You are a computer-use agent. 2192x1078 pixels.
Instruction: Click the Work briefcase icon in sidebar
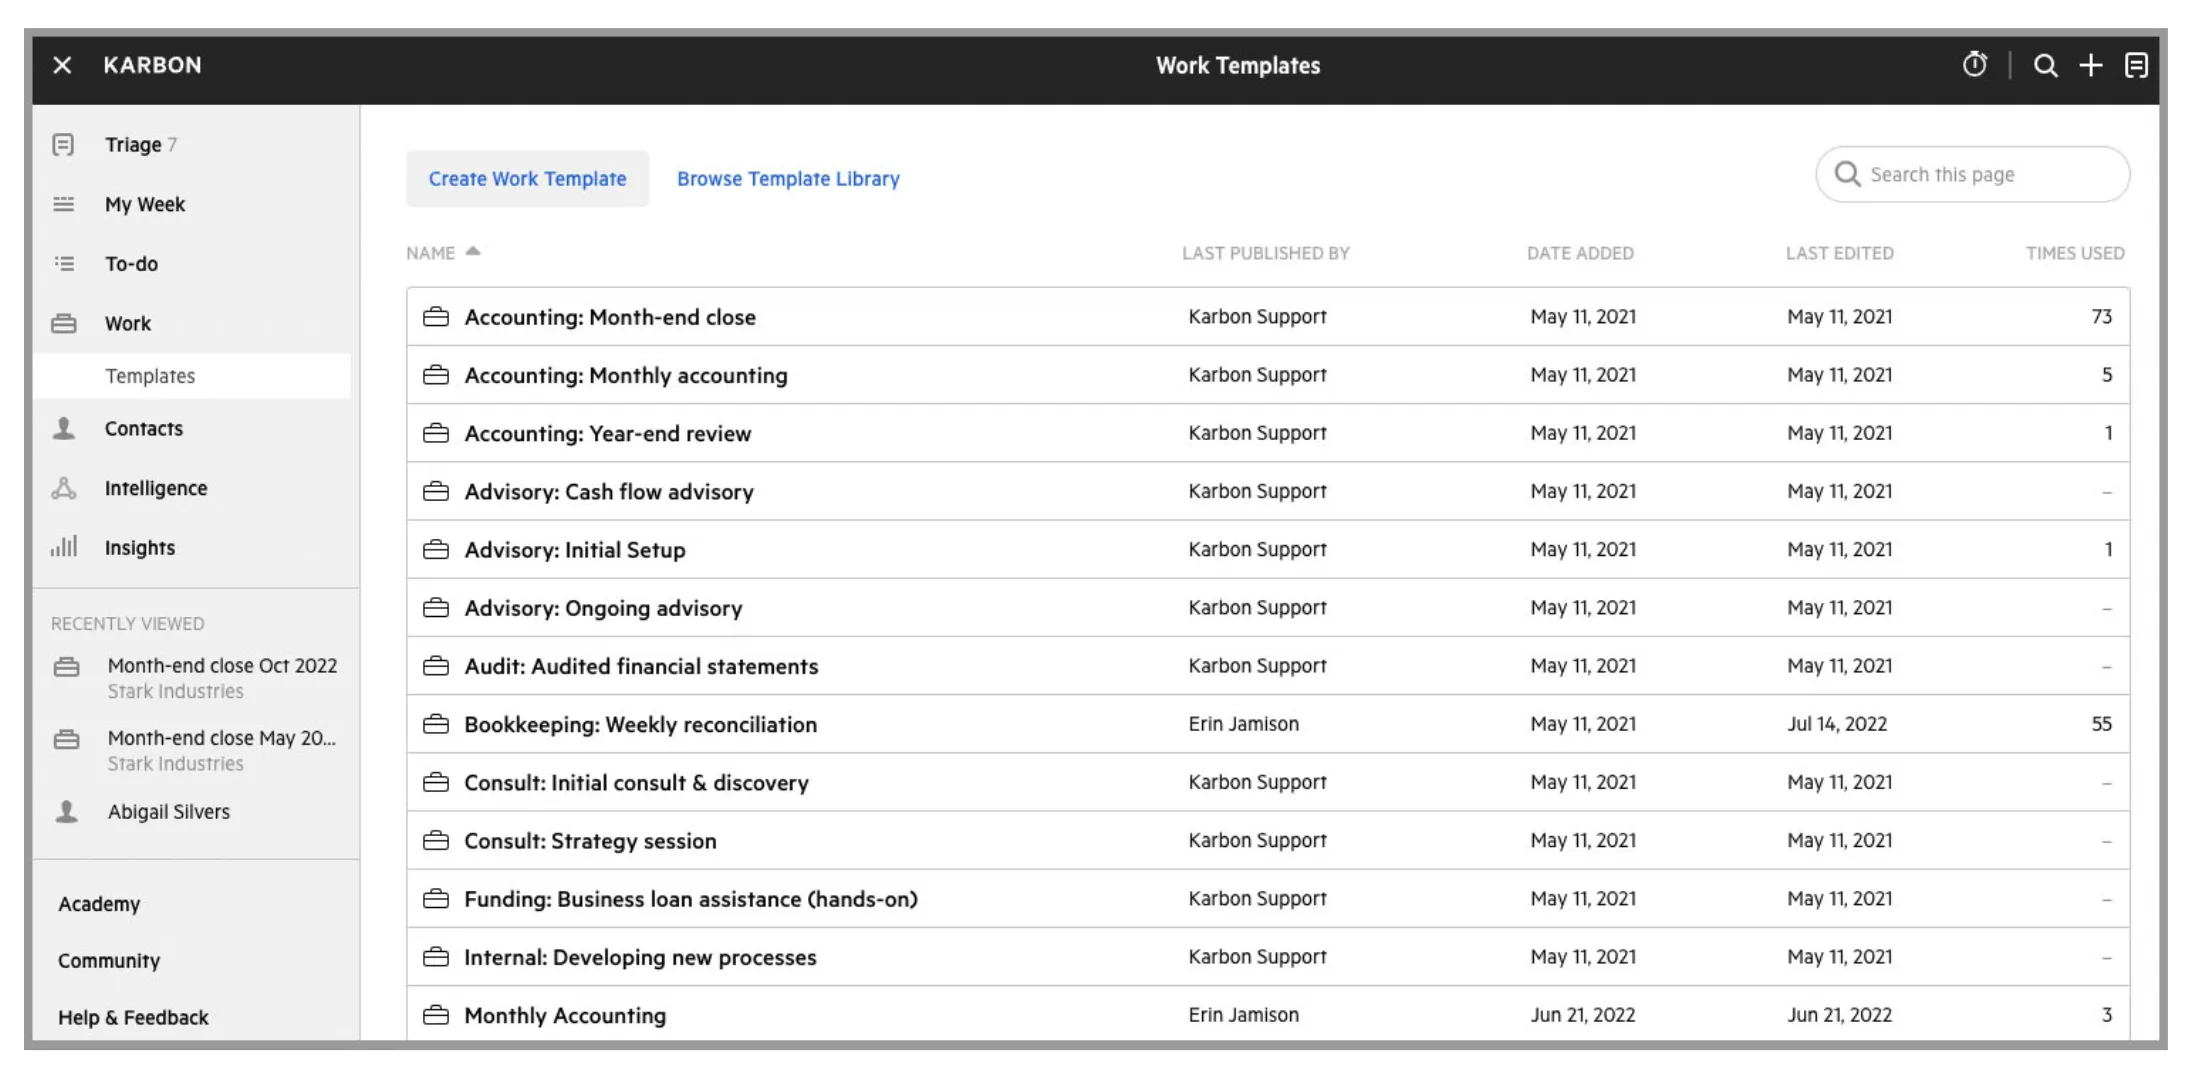tap(64, 323)
